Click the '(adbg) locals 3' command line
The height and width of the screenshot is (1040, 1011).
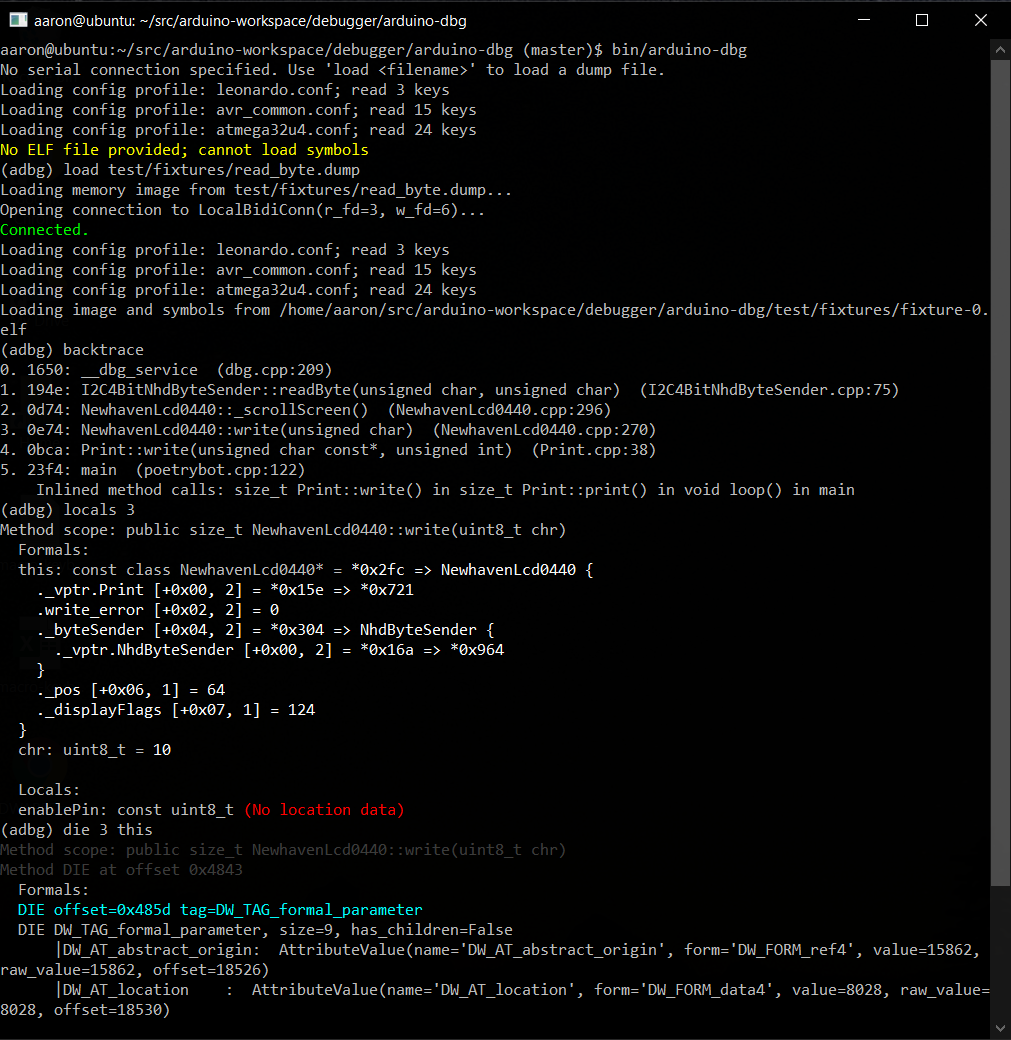tap(68, 510)
